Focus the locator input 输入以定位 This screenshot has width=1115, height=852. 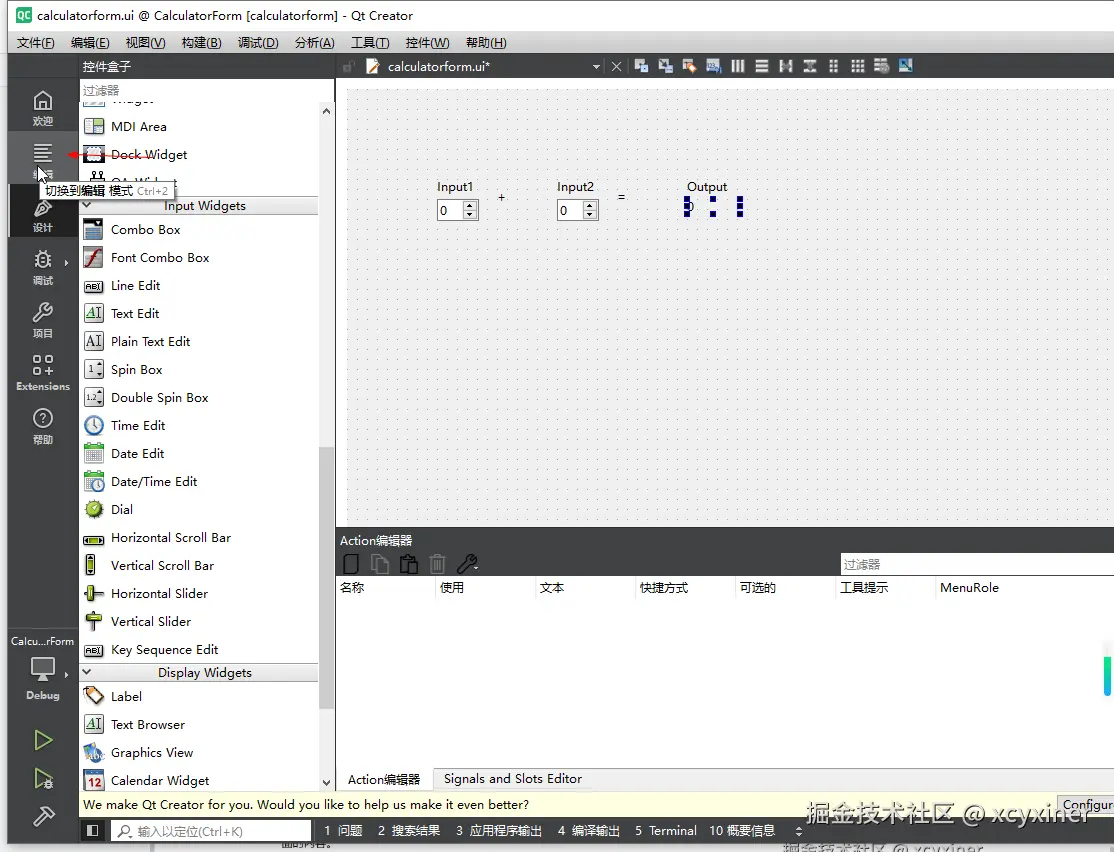pos(211,831)
